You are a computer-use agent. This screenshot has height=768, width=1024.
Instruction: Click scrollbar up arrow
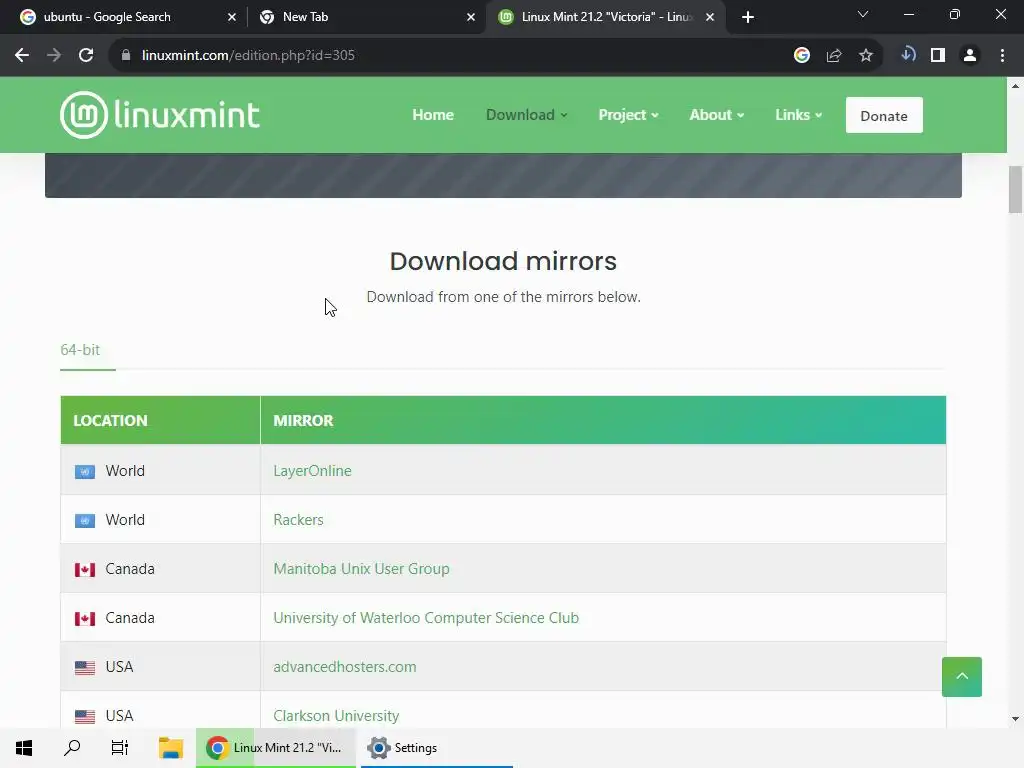pyautogui.click(x=1015, y=86)
